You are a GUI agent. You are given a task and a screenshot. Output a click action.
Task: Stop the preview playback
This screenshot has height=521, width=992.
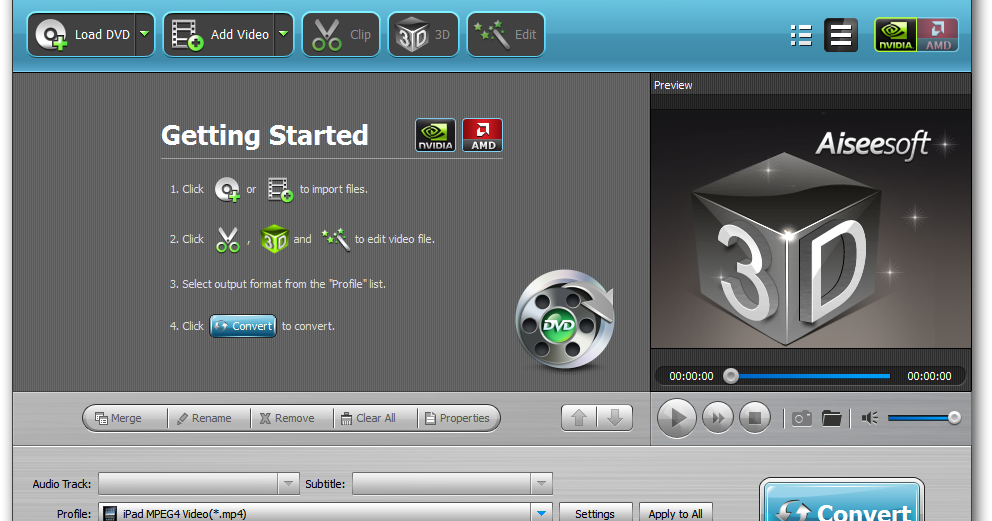(x=755, y=418)
